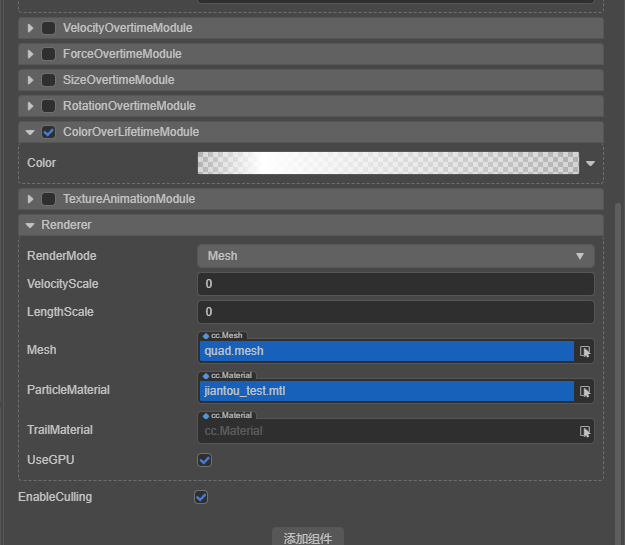Click the cc.Material tag above jiantou_test.mtl

(228, 375)
